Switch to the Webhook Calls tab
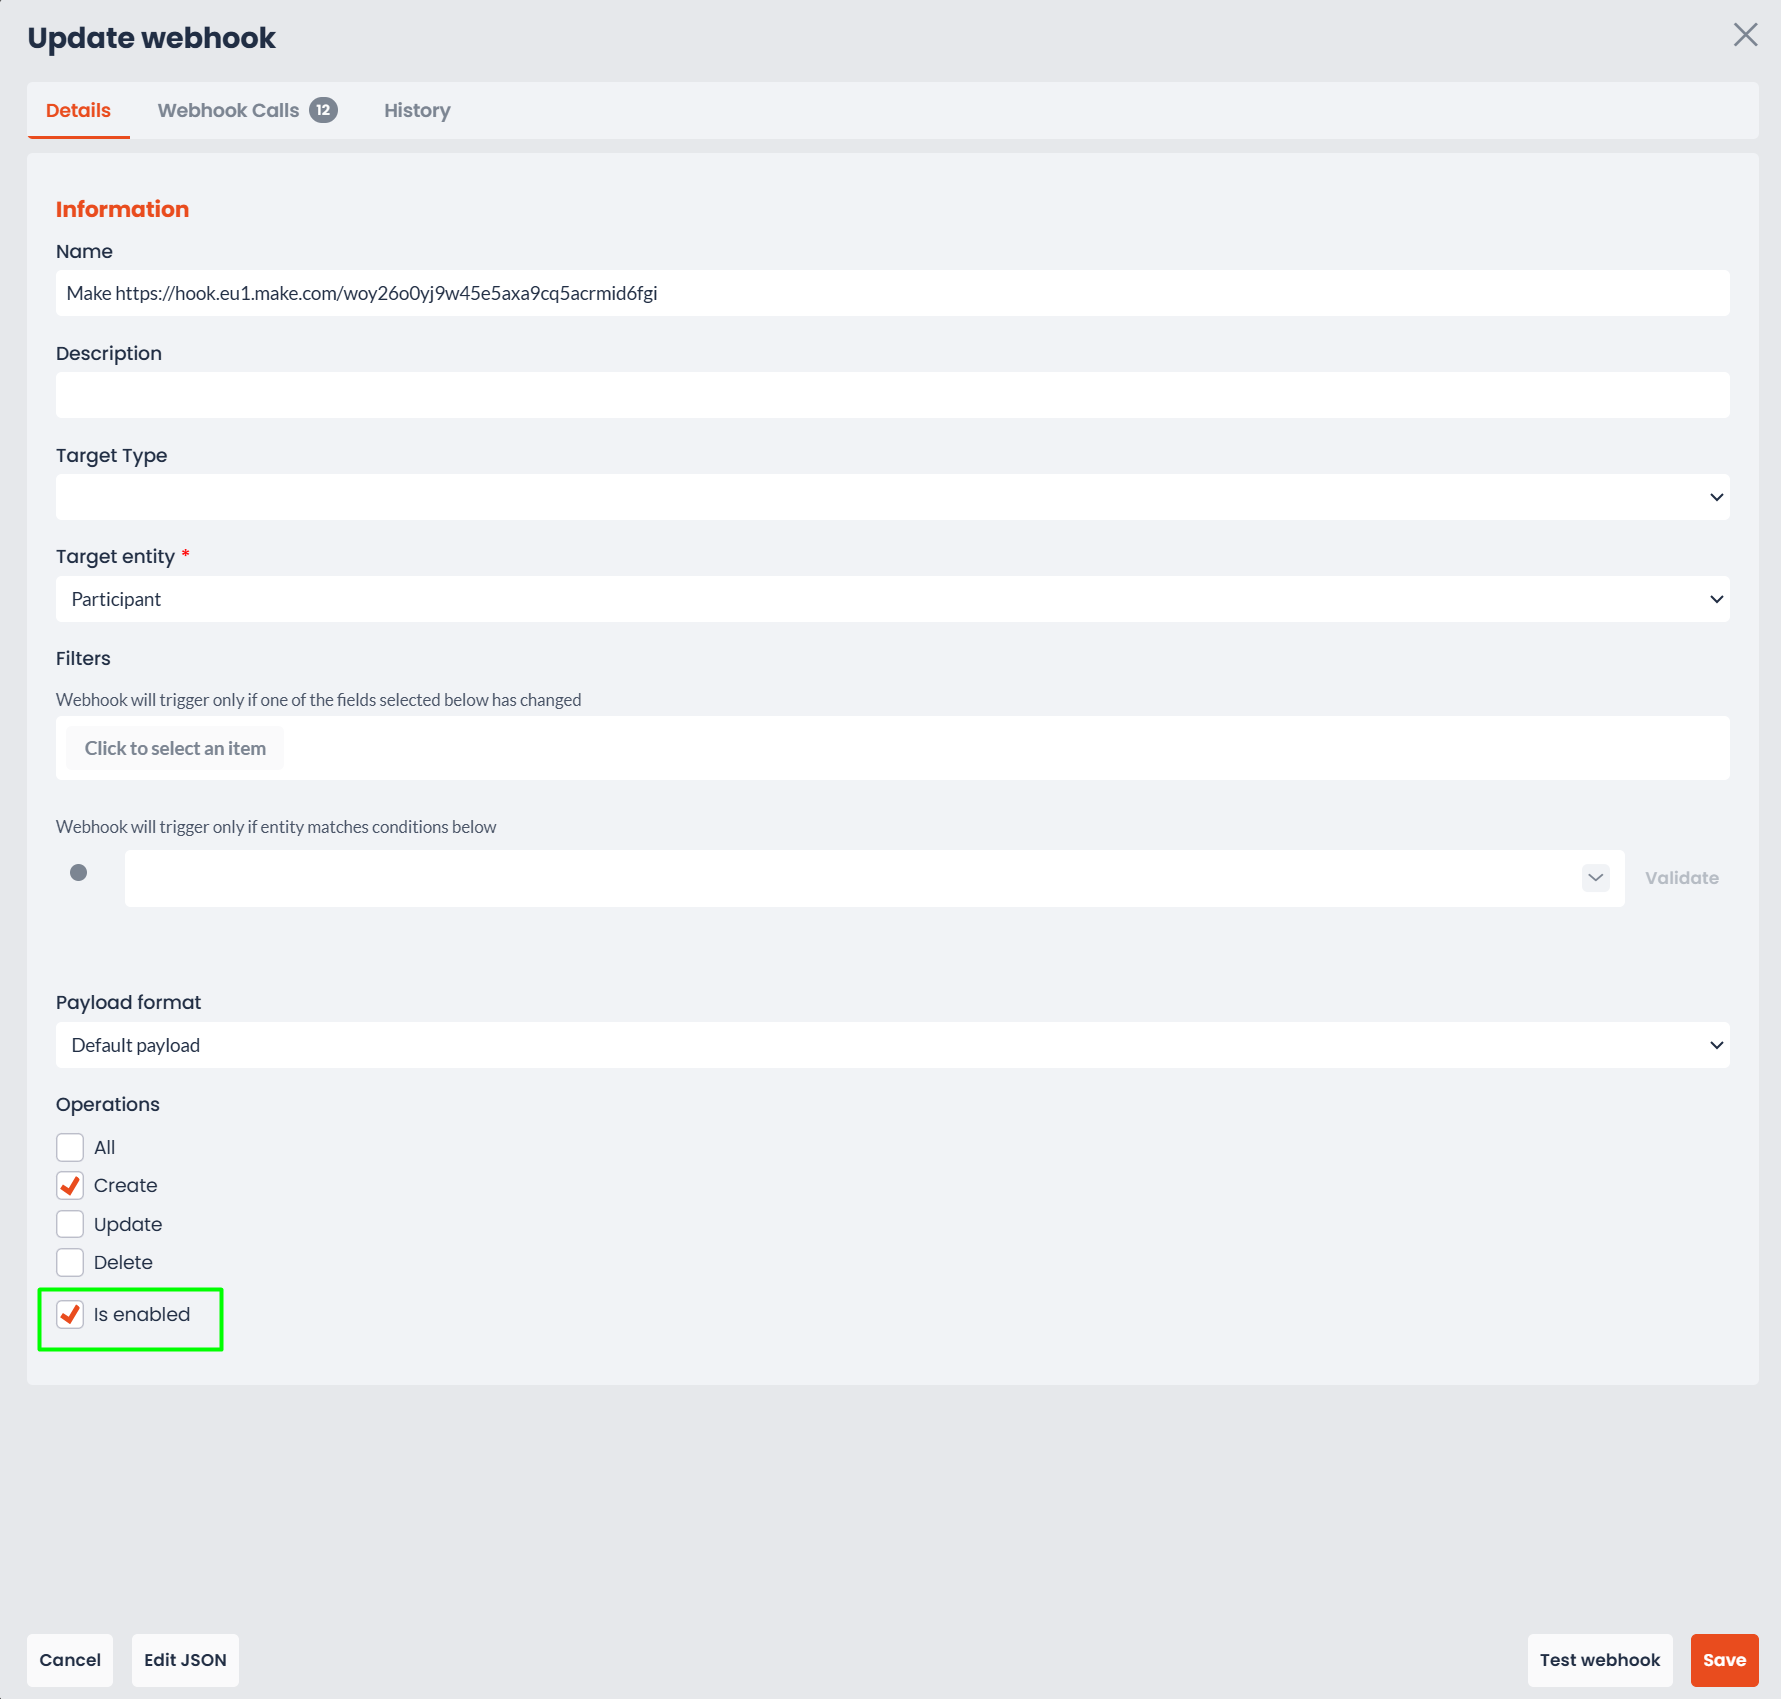The image size is (1781, 1699). tap(228, 110)
